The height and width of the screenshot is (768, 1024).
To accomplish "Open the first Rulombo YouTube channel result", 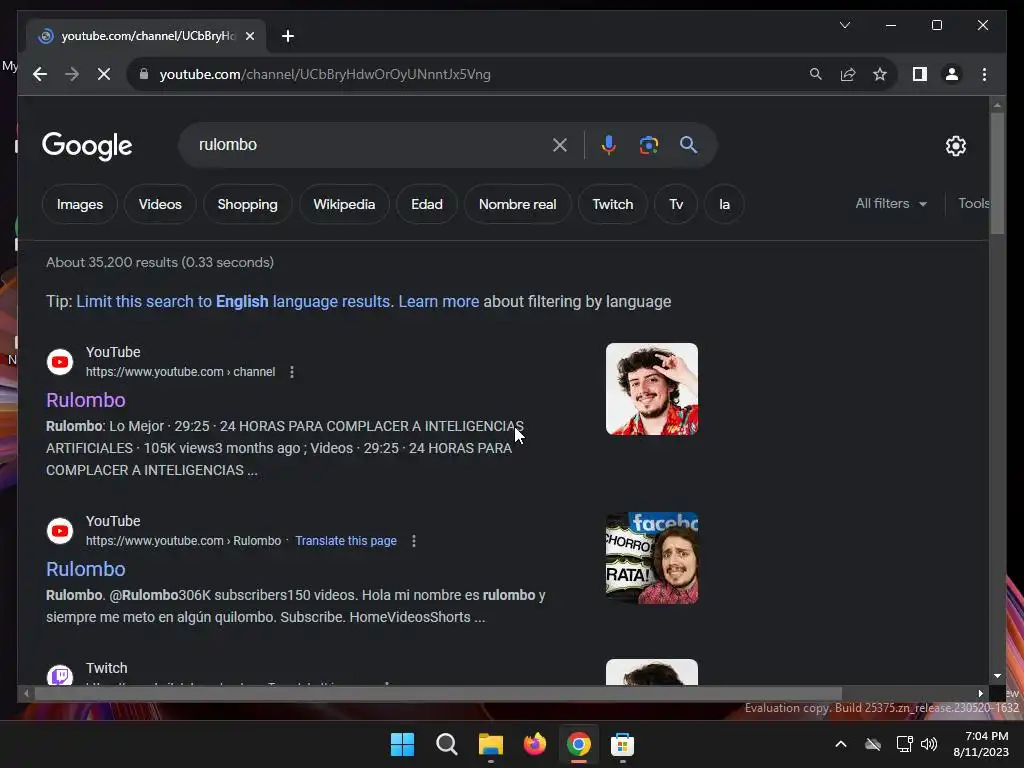I will click(86, 400).
